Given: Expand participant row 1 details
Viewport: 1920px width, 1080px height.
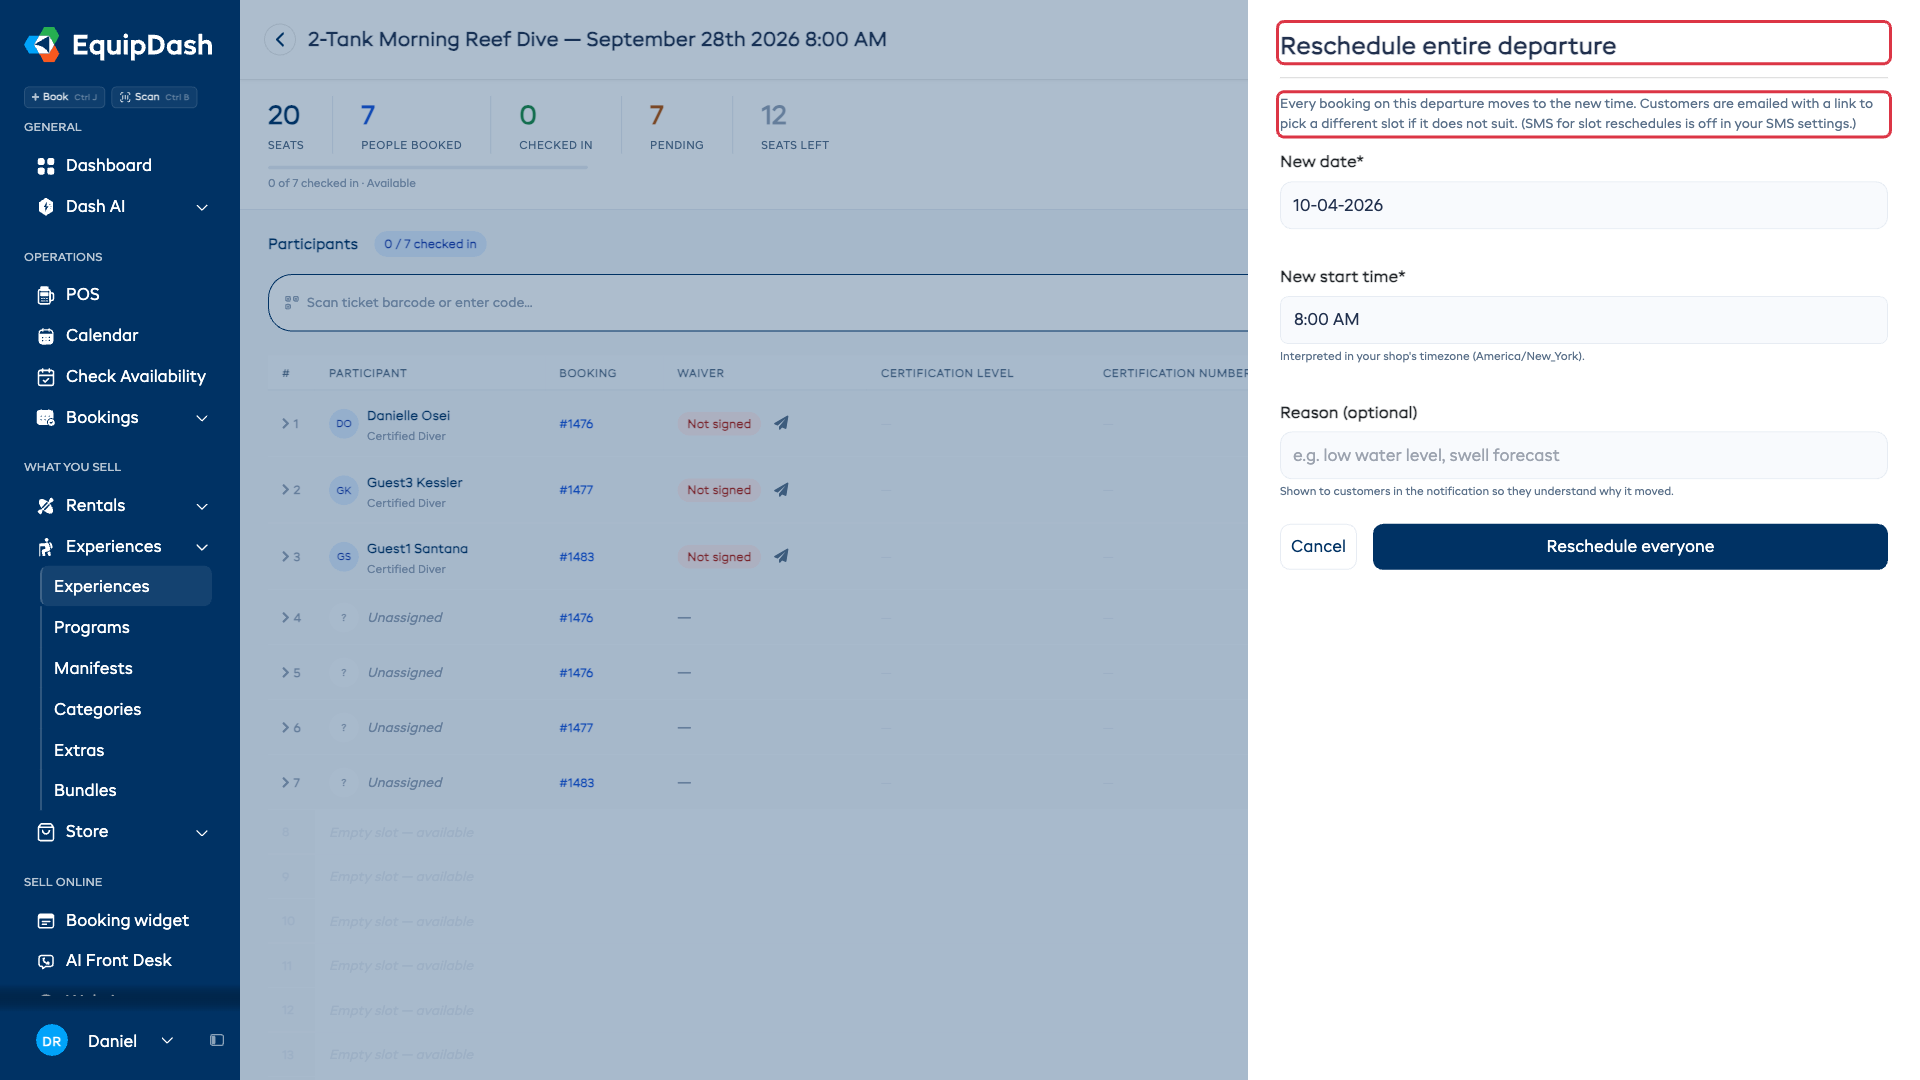Looking at the screenshot, I should 285,424.
